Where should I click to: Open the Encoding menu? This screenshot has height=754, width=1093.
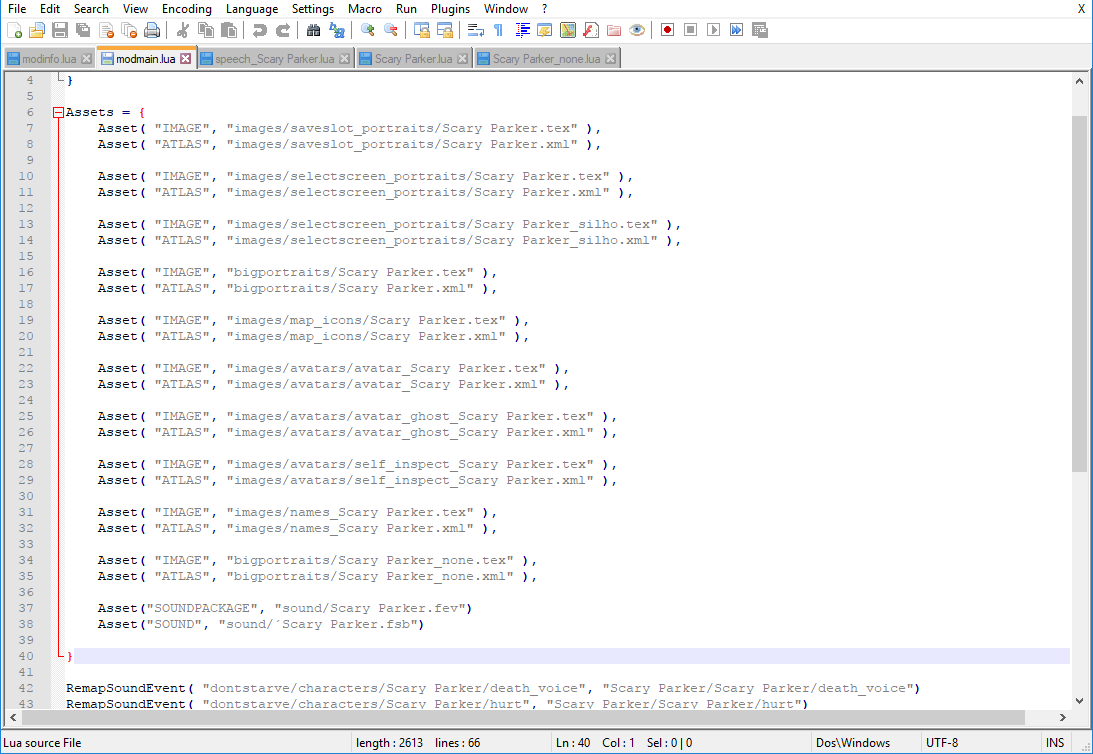[x=186, y=9]
